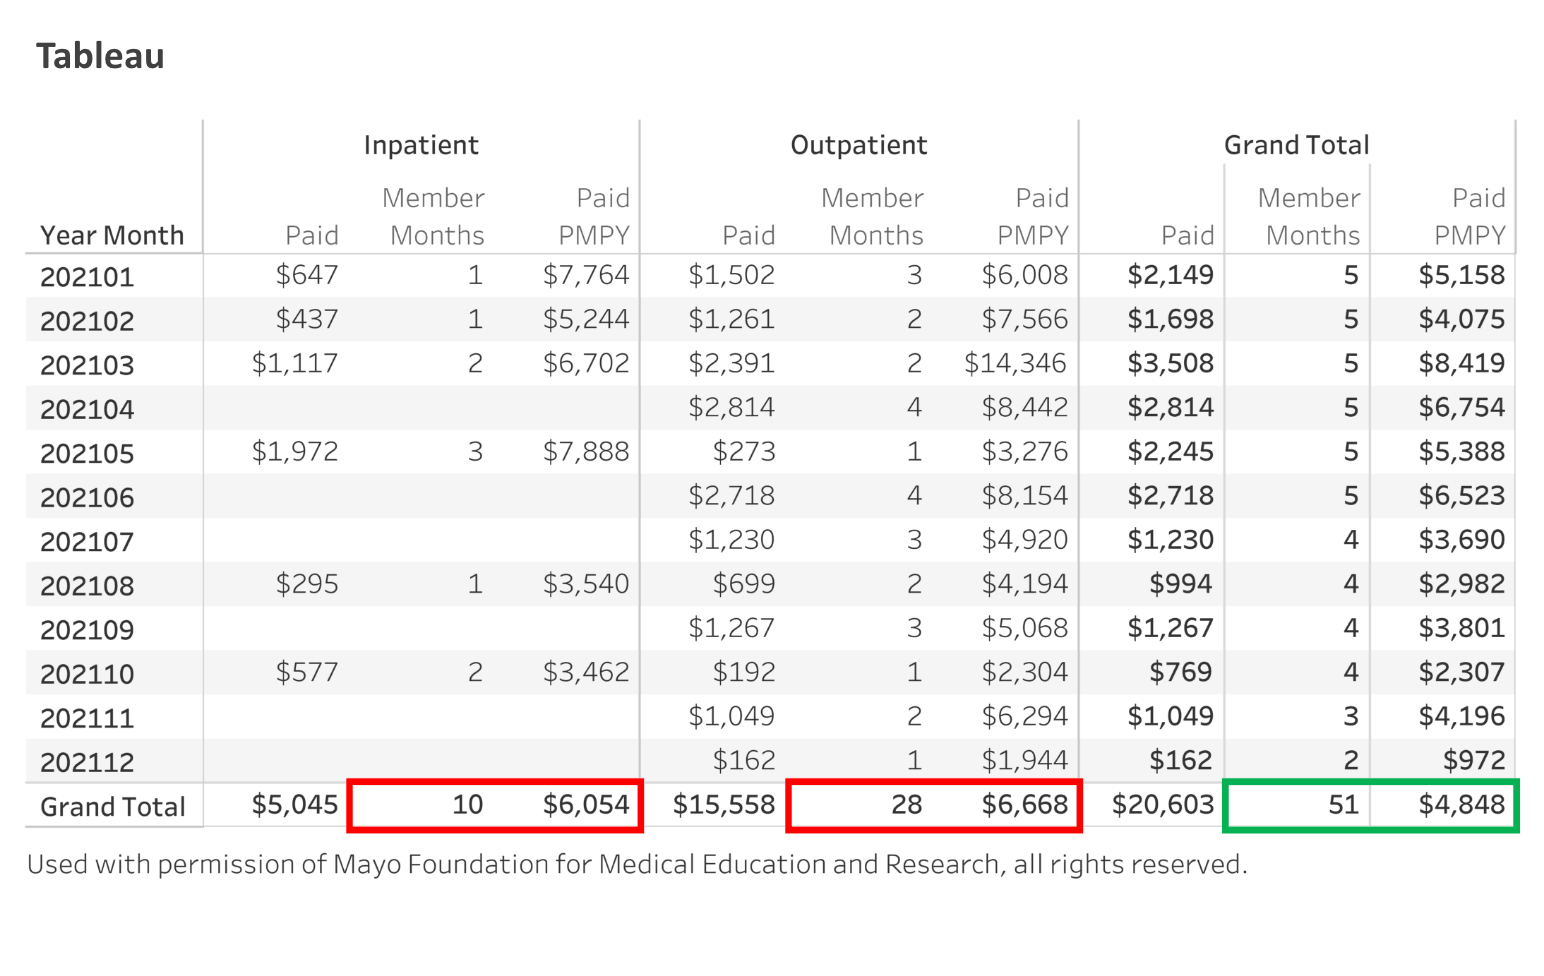The image size is (1544, 976).
Task: Select the $7,764 Paid PMPY cell
Action: tap(586, 275)
